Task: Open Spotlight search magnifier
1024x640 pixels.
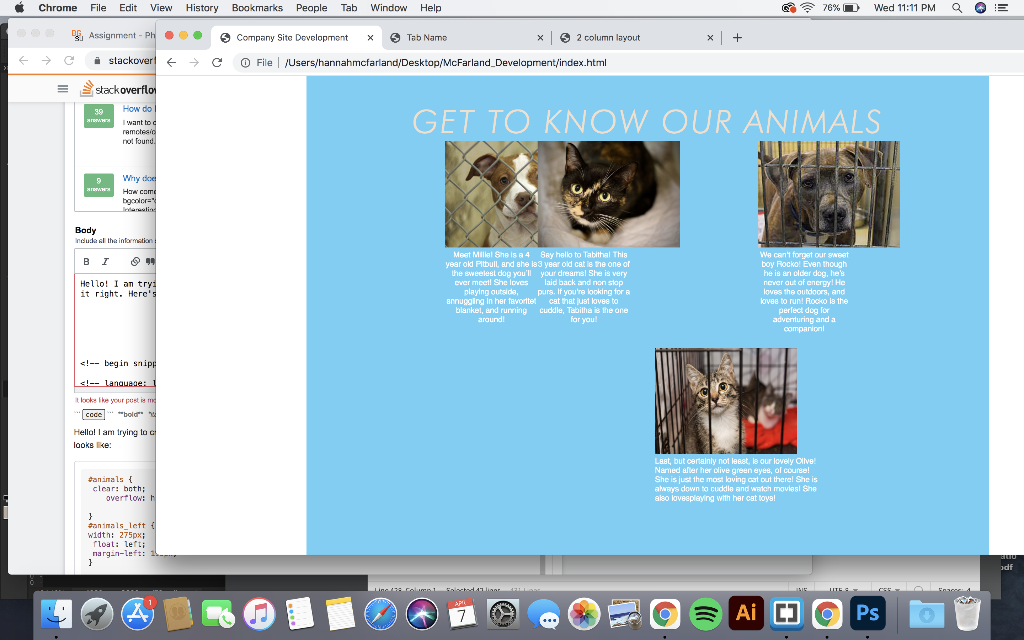Action: pyautogui.click(x=957, y=8)
